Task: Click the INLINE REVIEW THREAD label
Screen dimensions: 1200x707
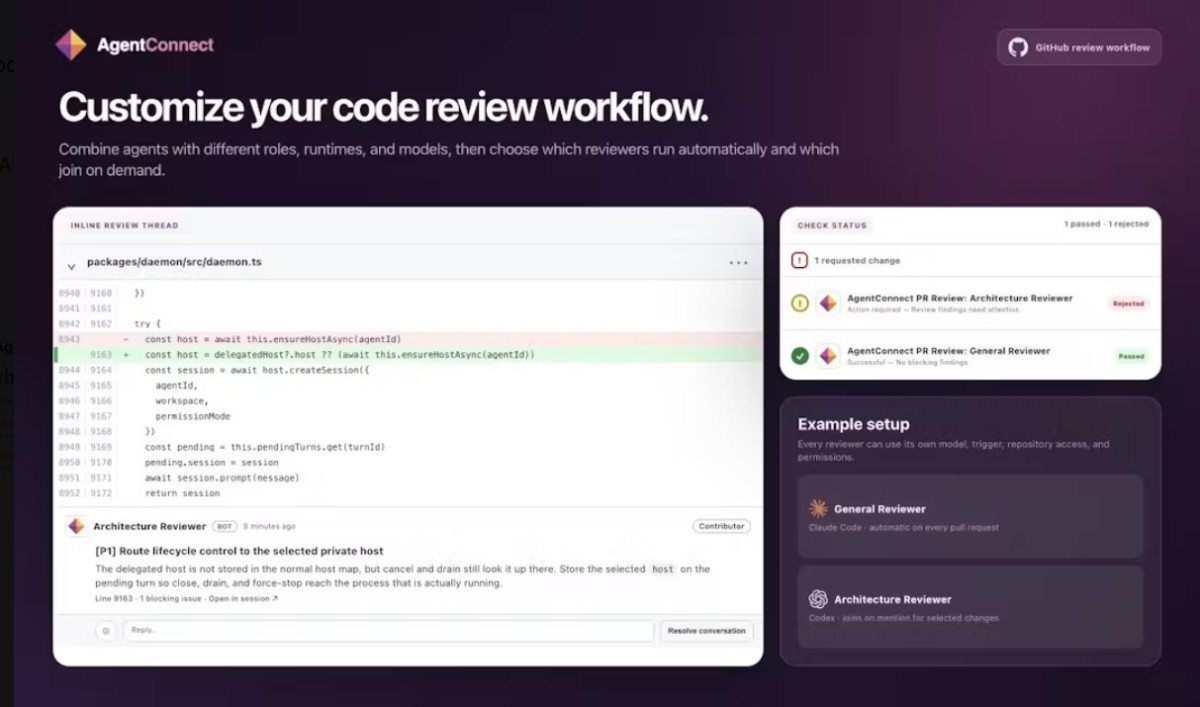Action: point(124,226)
